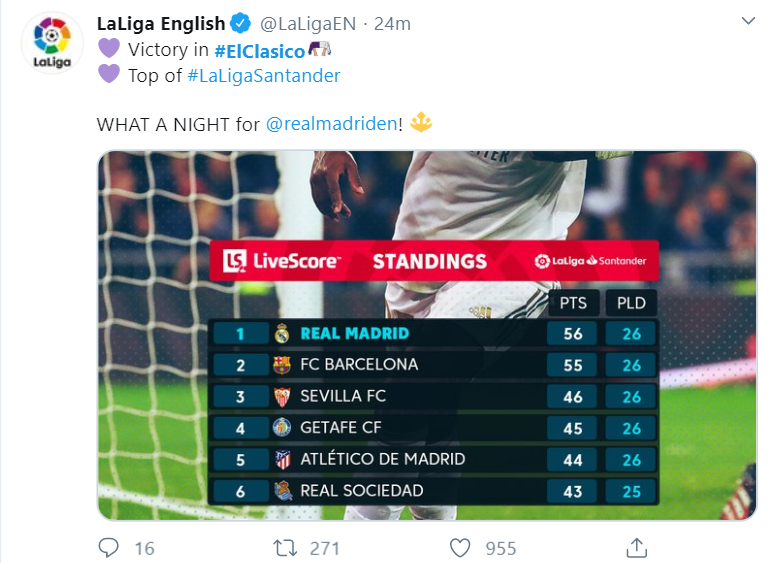Screen dimensions: 772x563
Task: Click the LiveScore logo in image
Action: [281, 261]
